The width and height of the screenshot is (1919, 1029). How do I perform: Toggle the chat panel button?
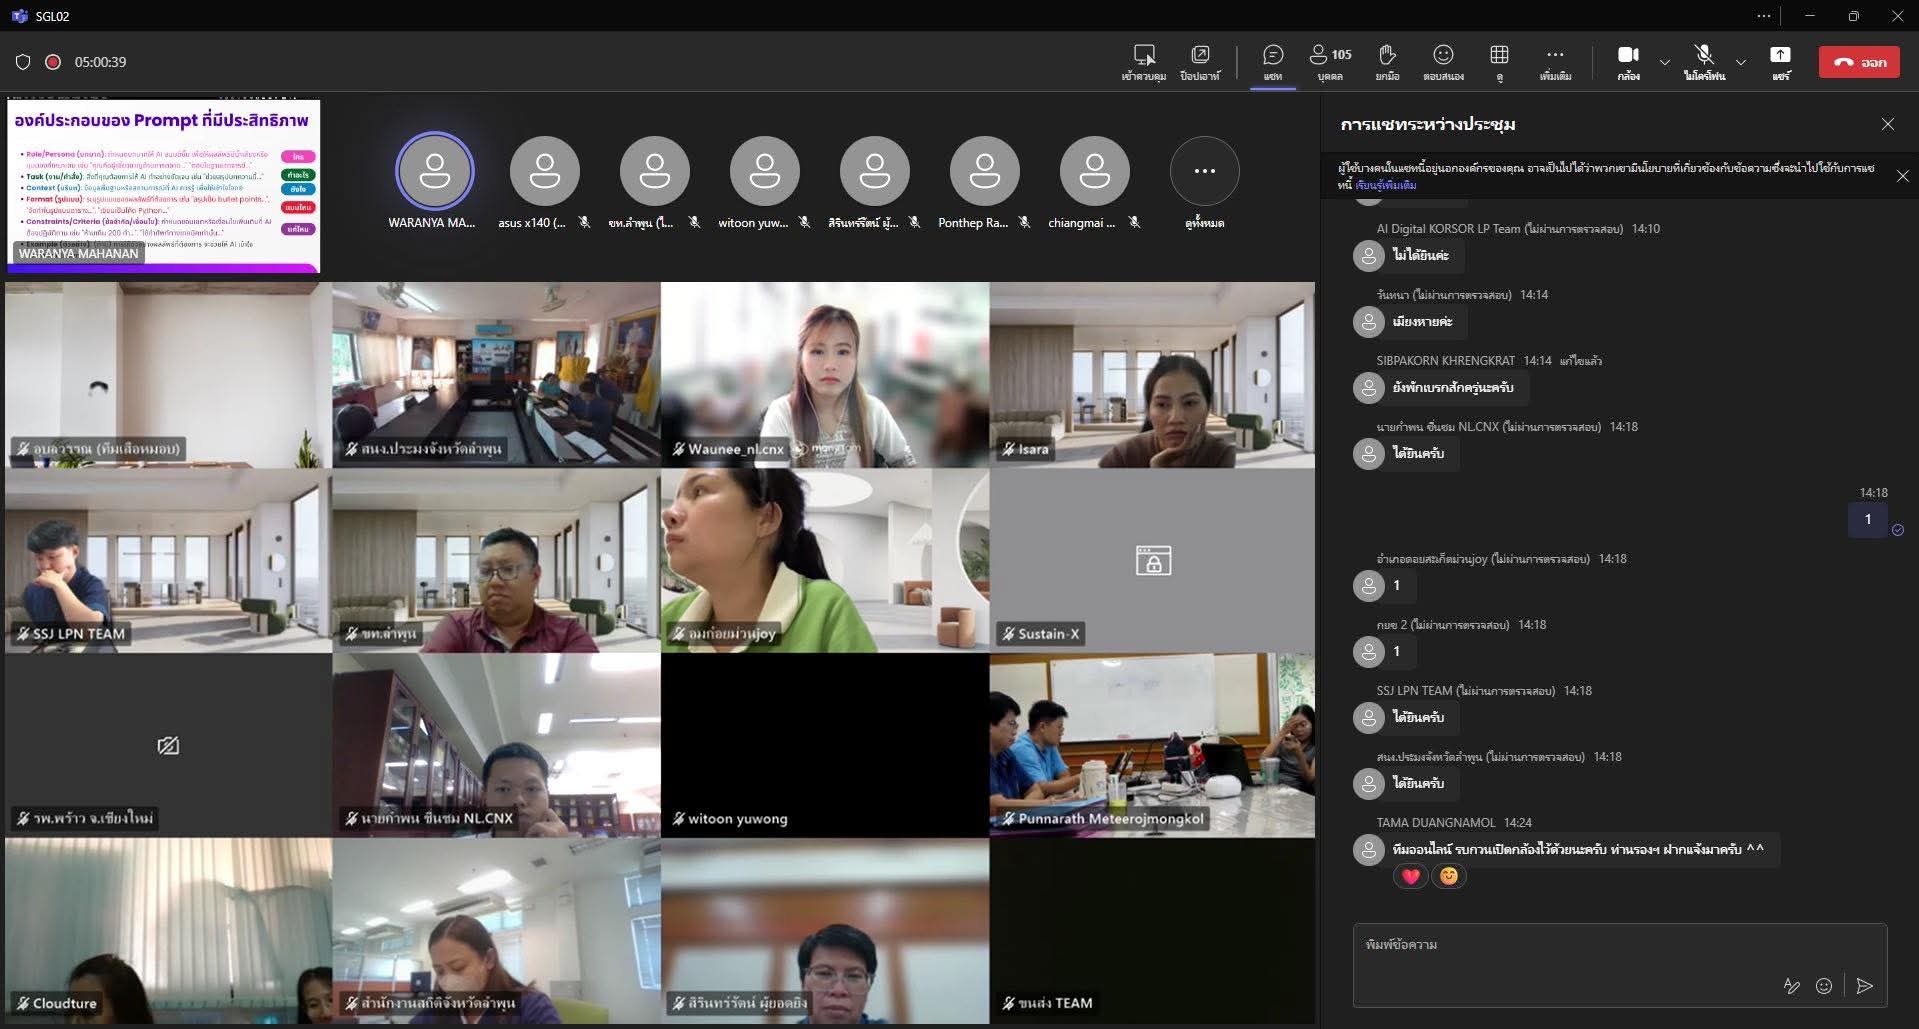(x=1272, y=61)
